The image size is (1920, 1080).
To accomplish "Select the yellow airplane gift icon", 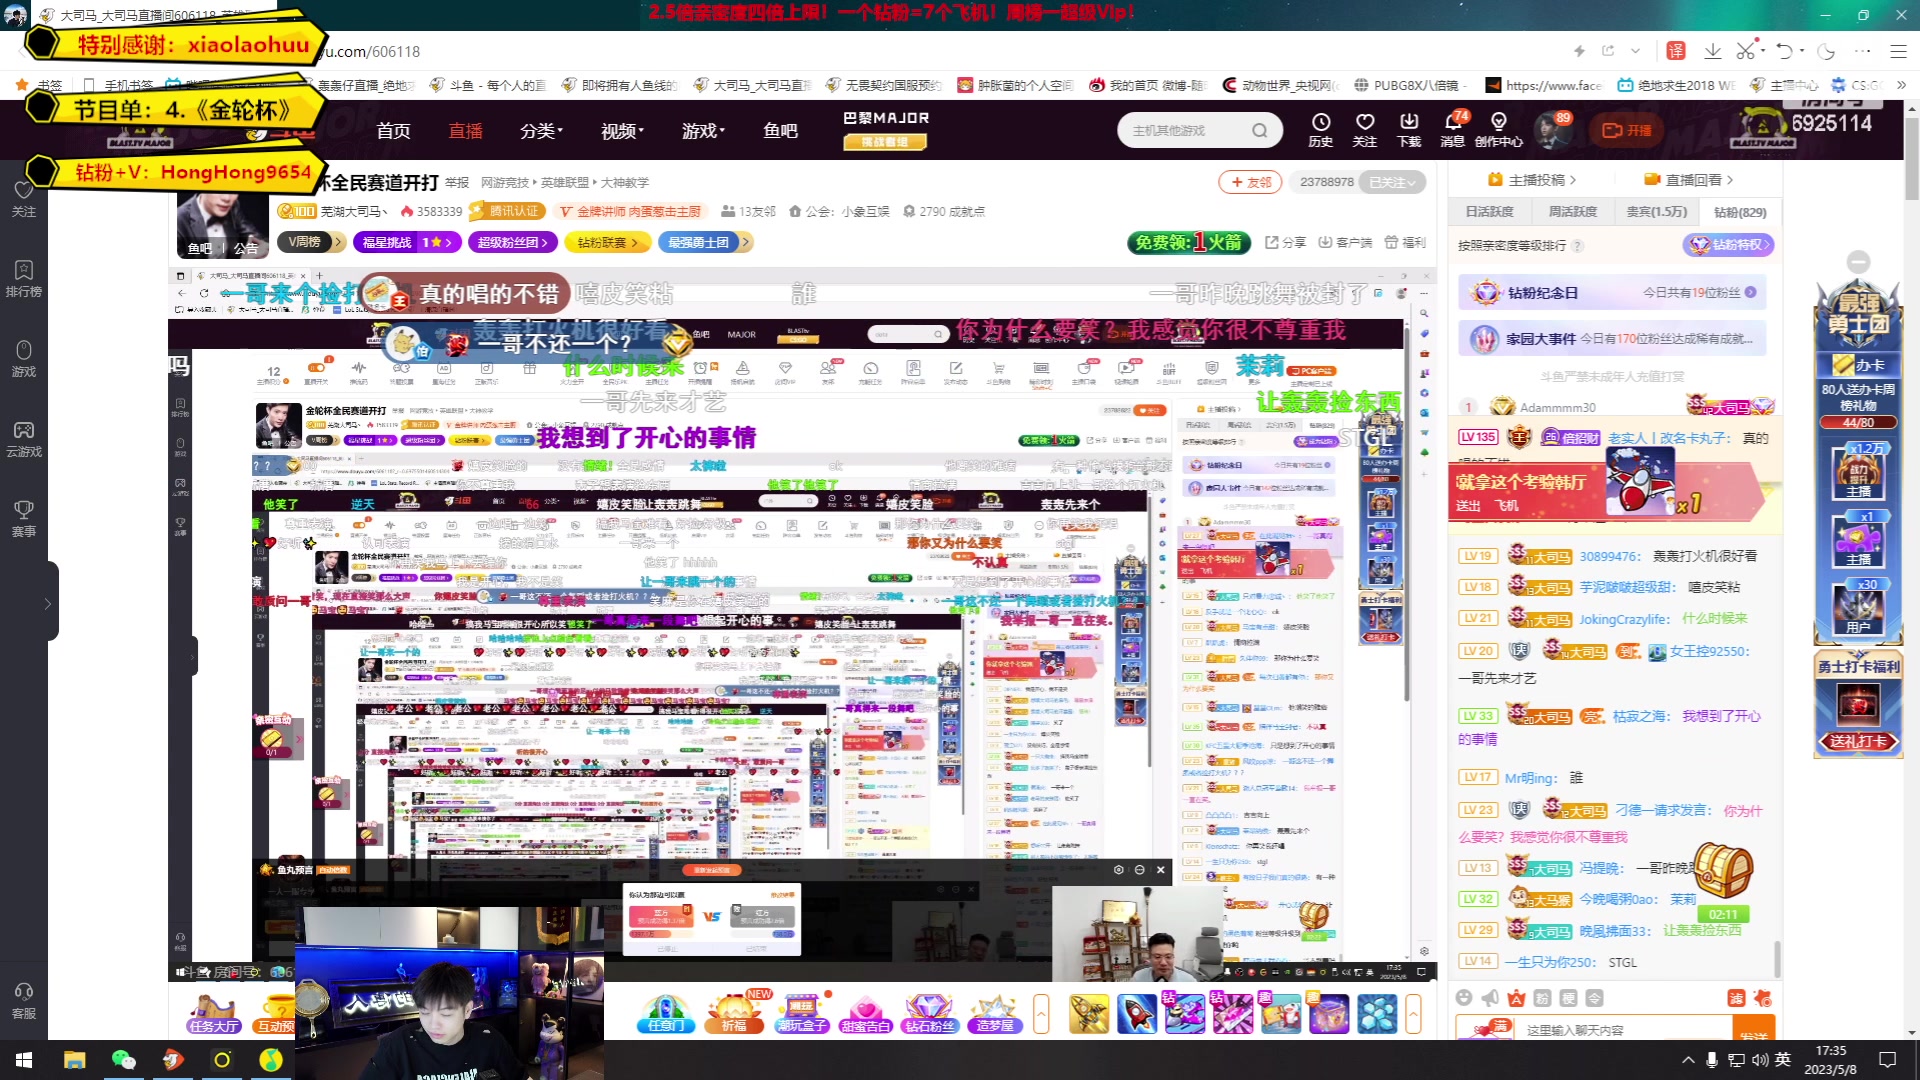I will click(1088, 1013).
